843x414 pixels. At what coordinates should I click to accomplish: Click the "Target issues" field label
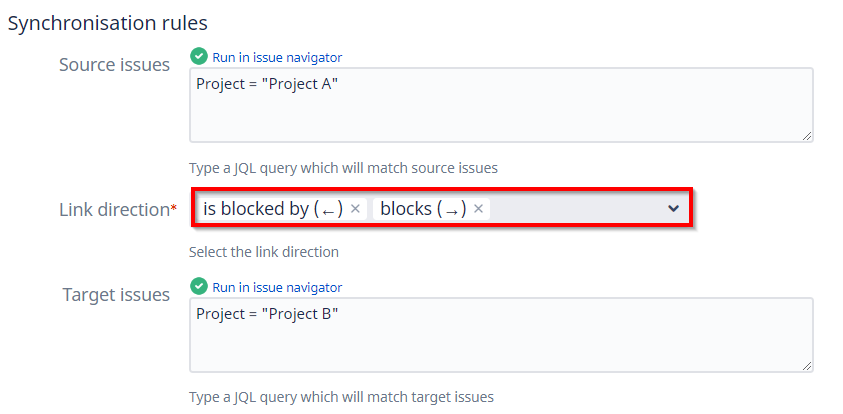point(116,295)
